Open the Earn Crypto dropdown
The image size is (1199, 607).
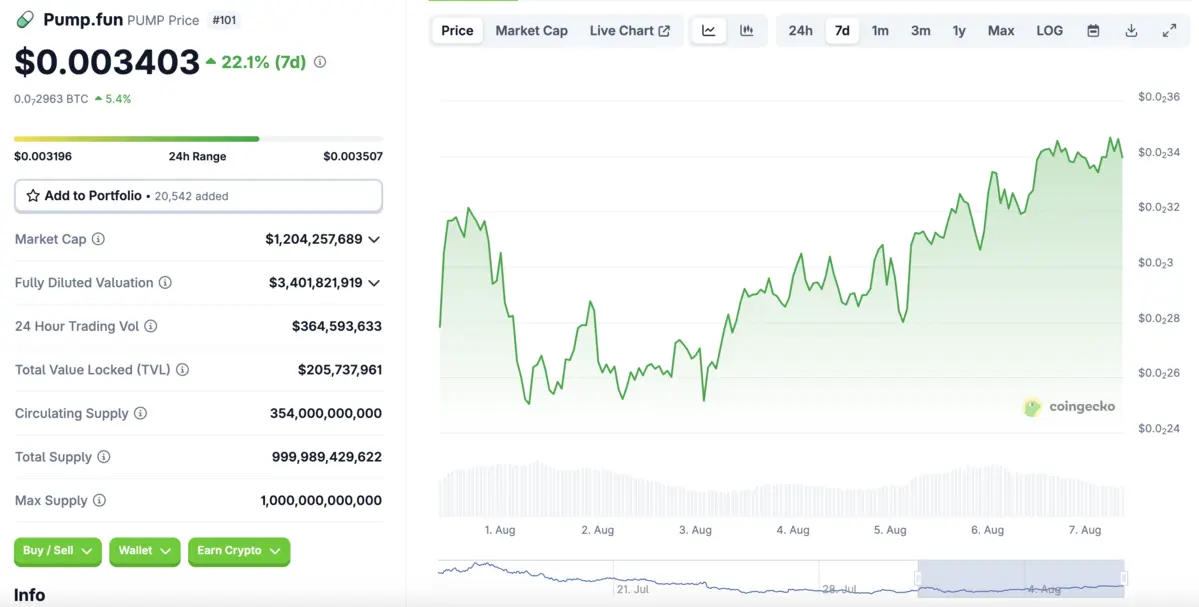(x=238, y=551)
